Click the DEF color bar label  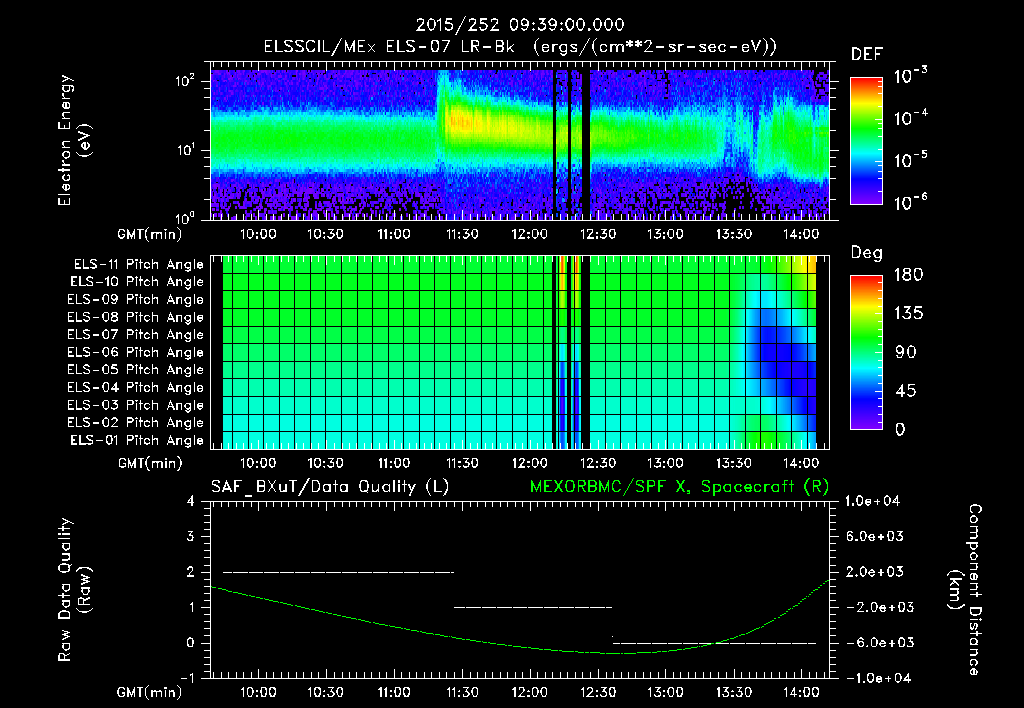pos(867,55)
